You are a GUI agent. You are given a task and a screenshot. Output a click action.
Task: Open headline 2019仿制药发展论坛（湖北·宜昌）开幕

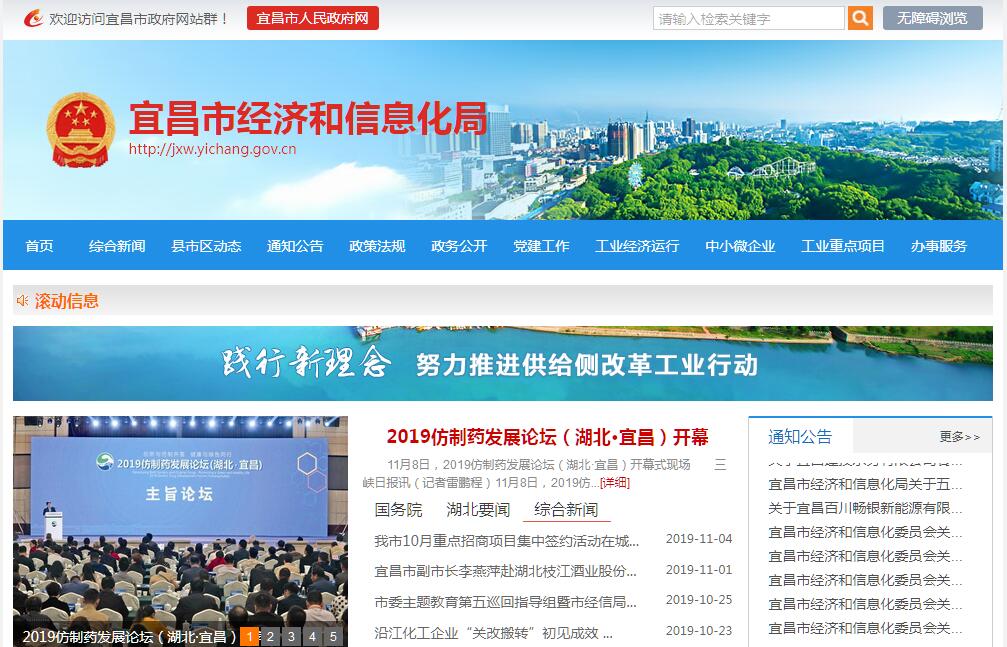547,437
